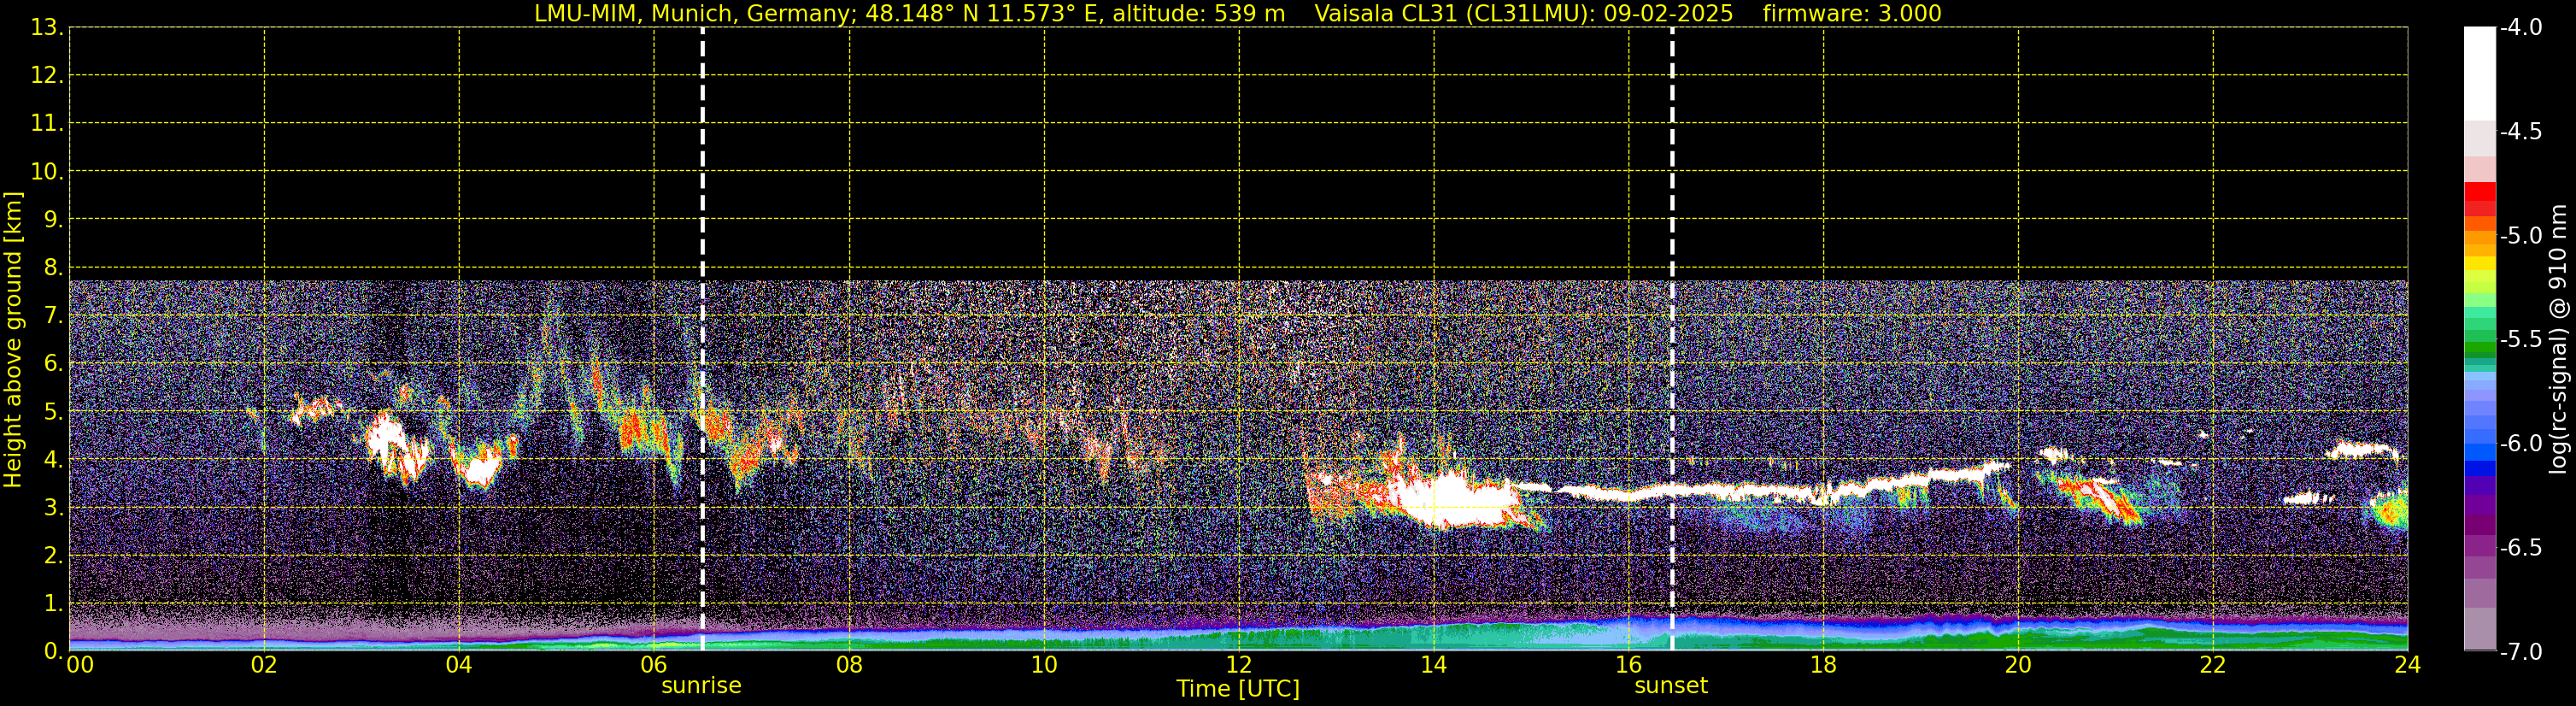Click the '08' time axis tick label
This screenshot has width=2576, height=706.
(x=849, y=665)
